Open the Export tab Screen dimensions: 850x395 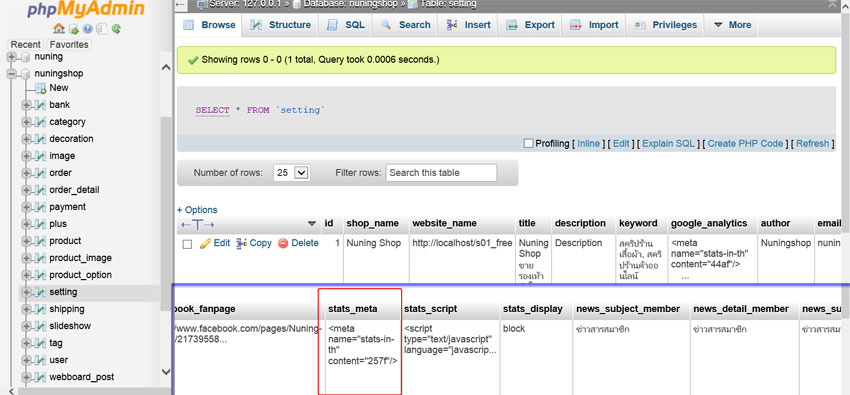[x=530, y=25]
